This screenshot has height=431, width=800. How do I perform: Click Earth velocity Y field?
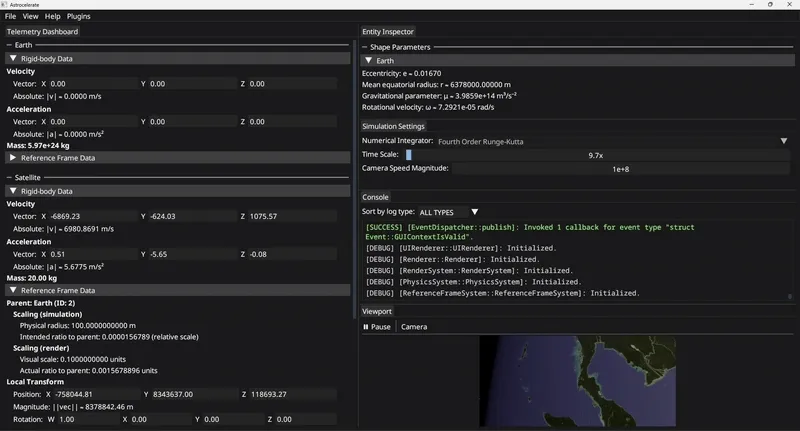tap(192, 84)
